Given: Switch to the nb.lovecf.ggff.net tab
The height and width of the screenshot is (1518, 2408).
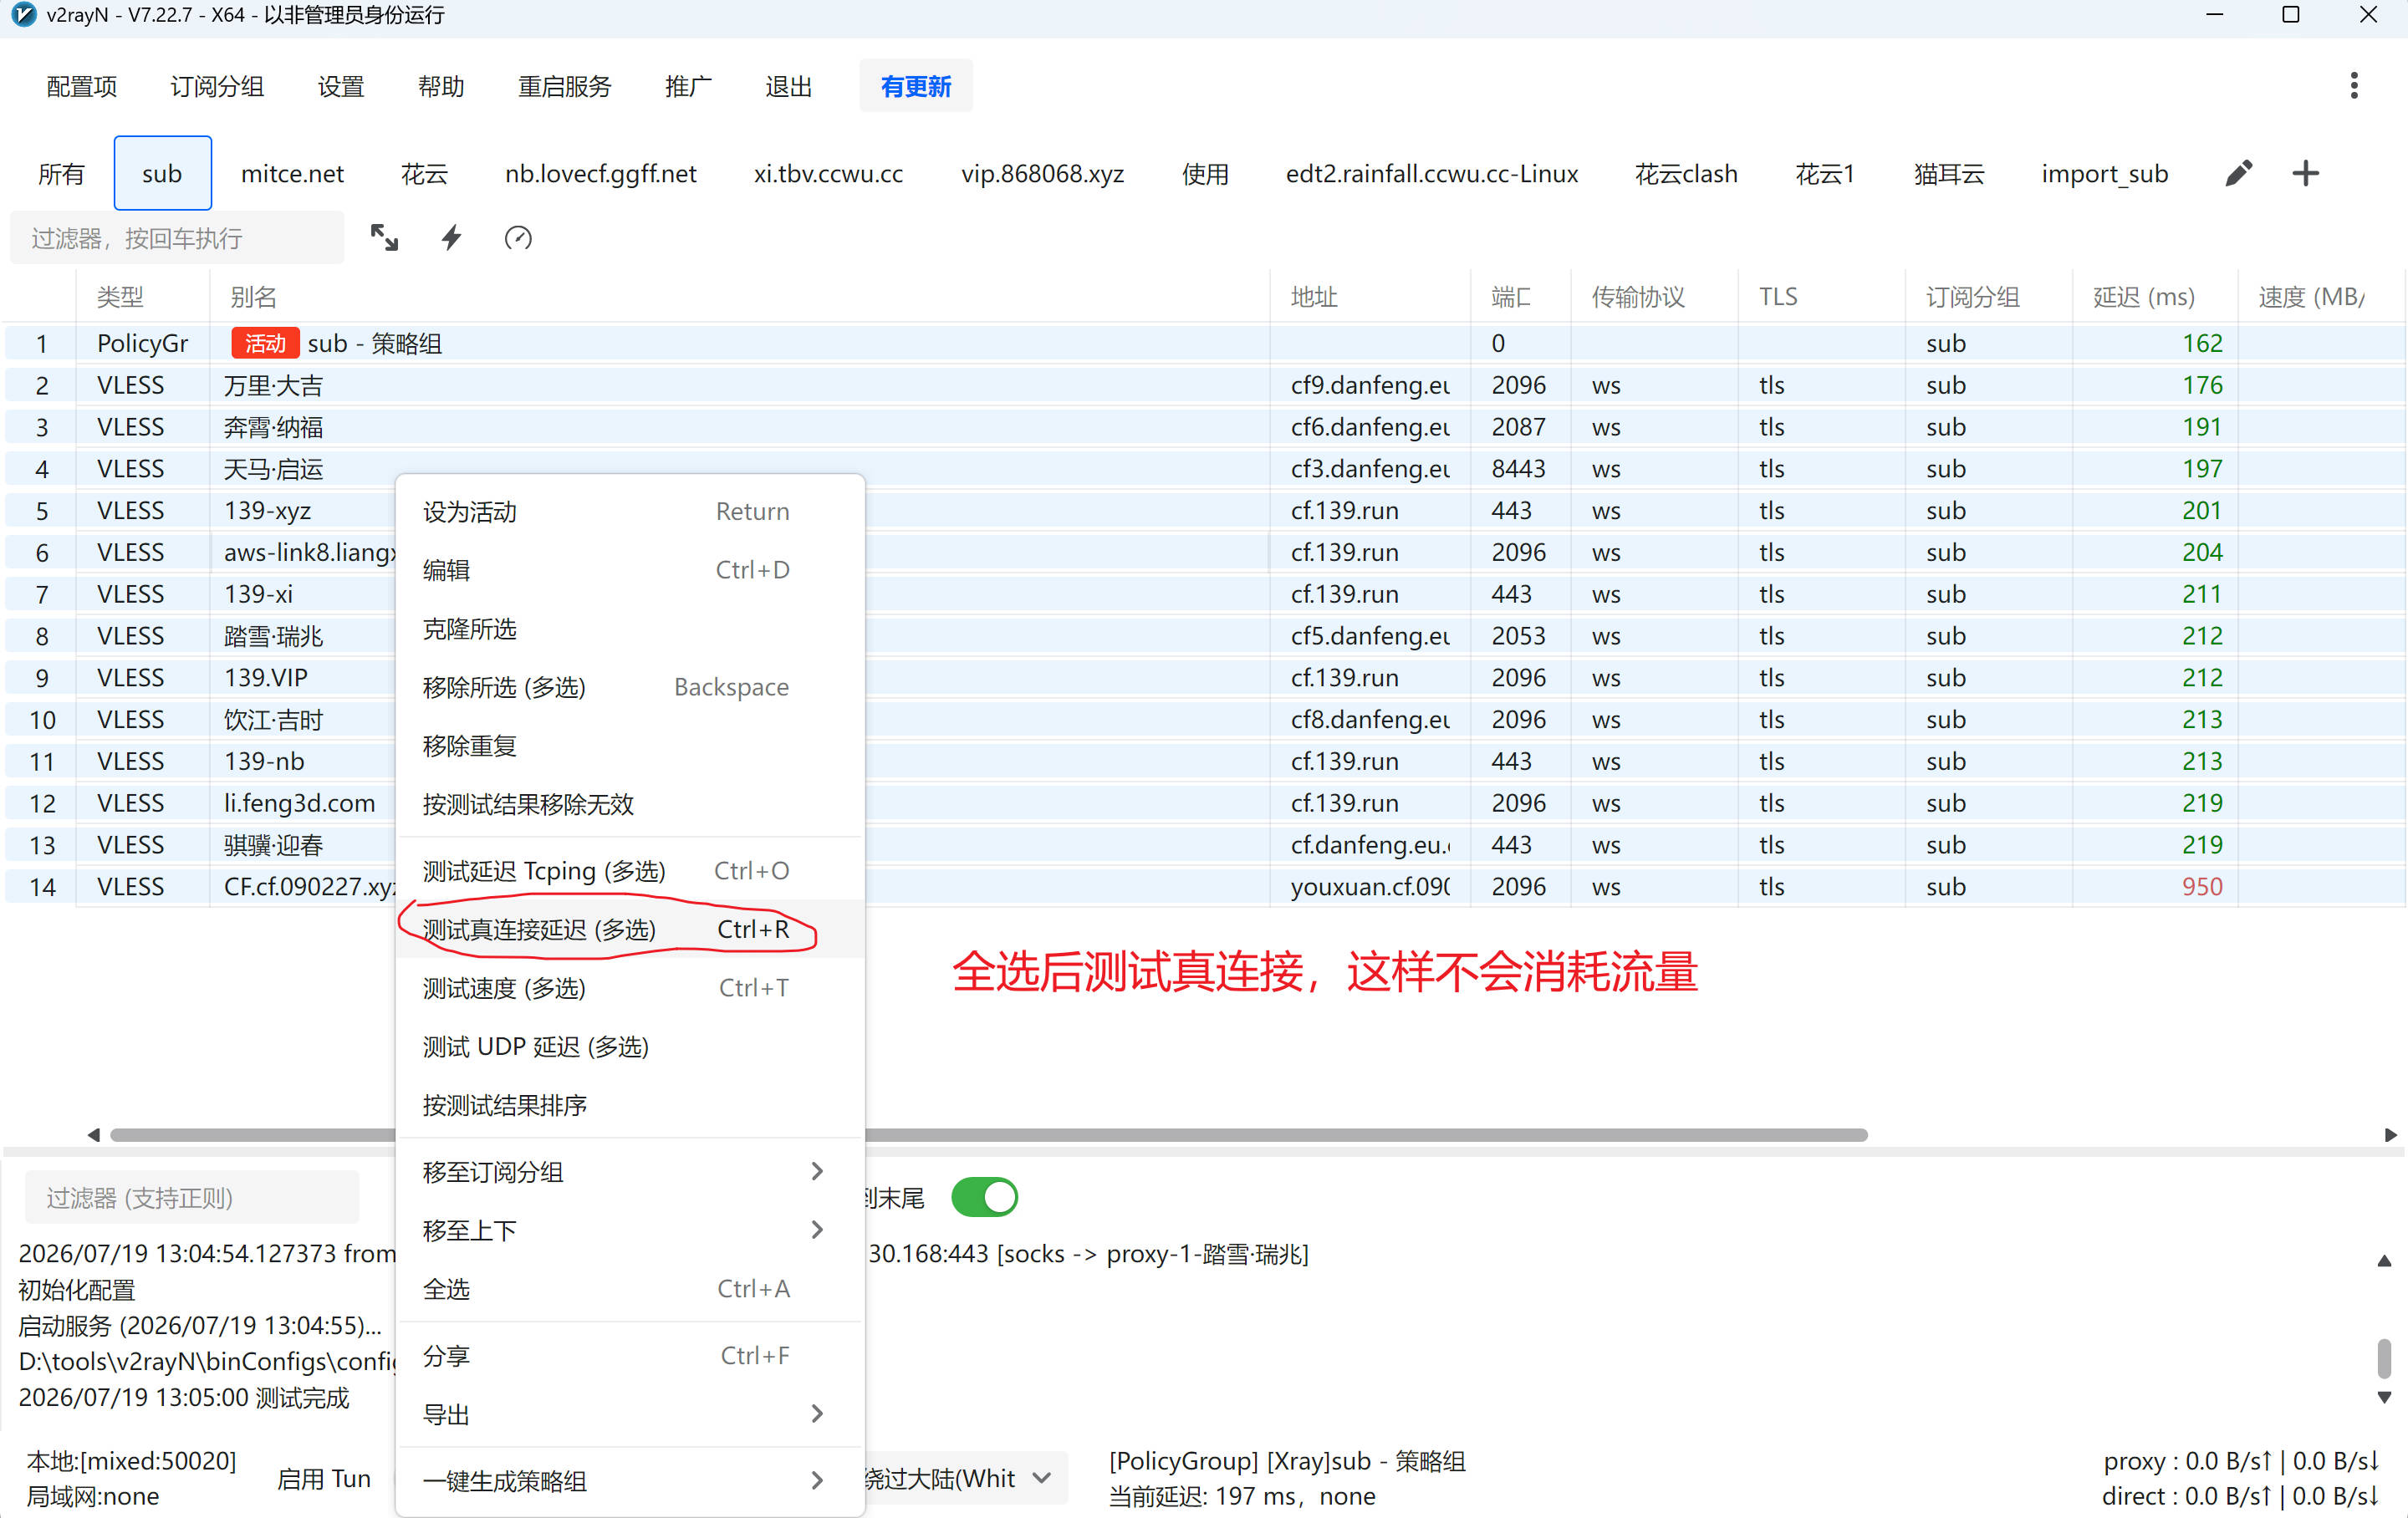Looking at the screenshot, I should tap(601, 174).
